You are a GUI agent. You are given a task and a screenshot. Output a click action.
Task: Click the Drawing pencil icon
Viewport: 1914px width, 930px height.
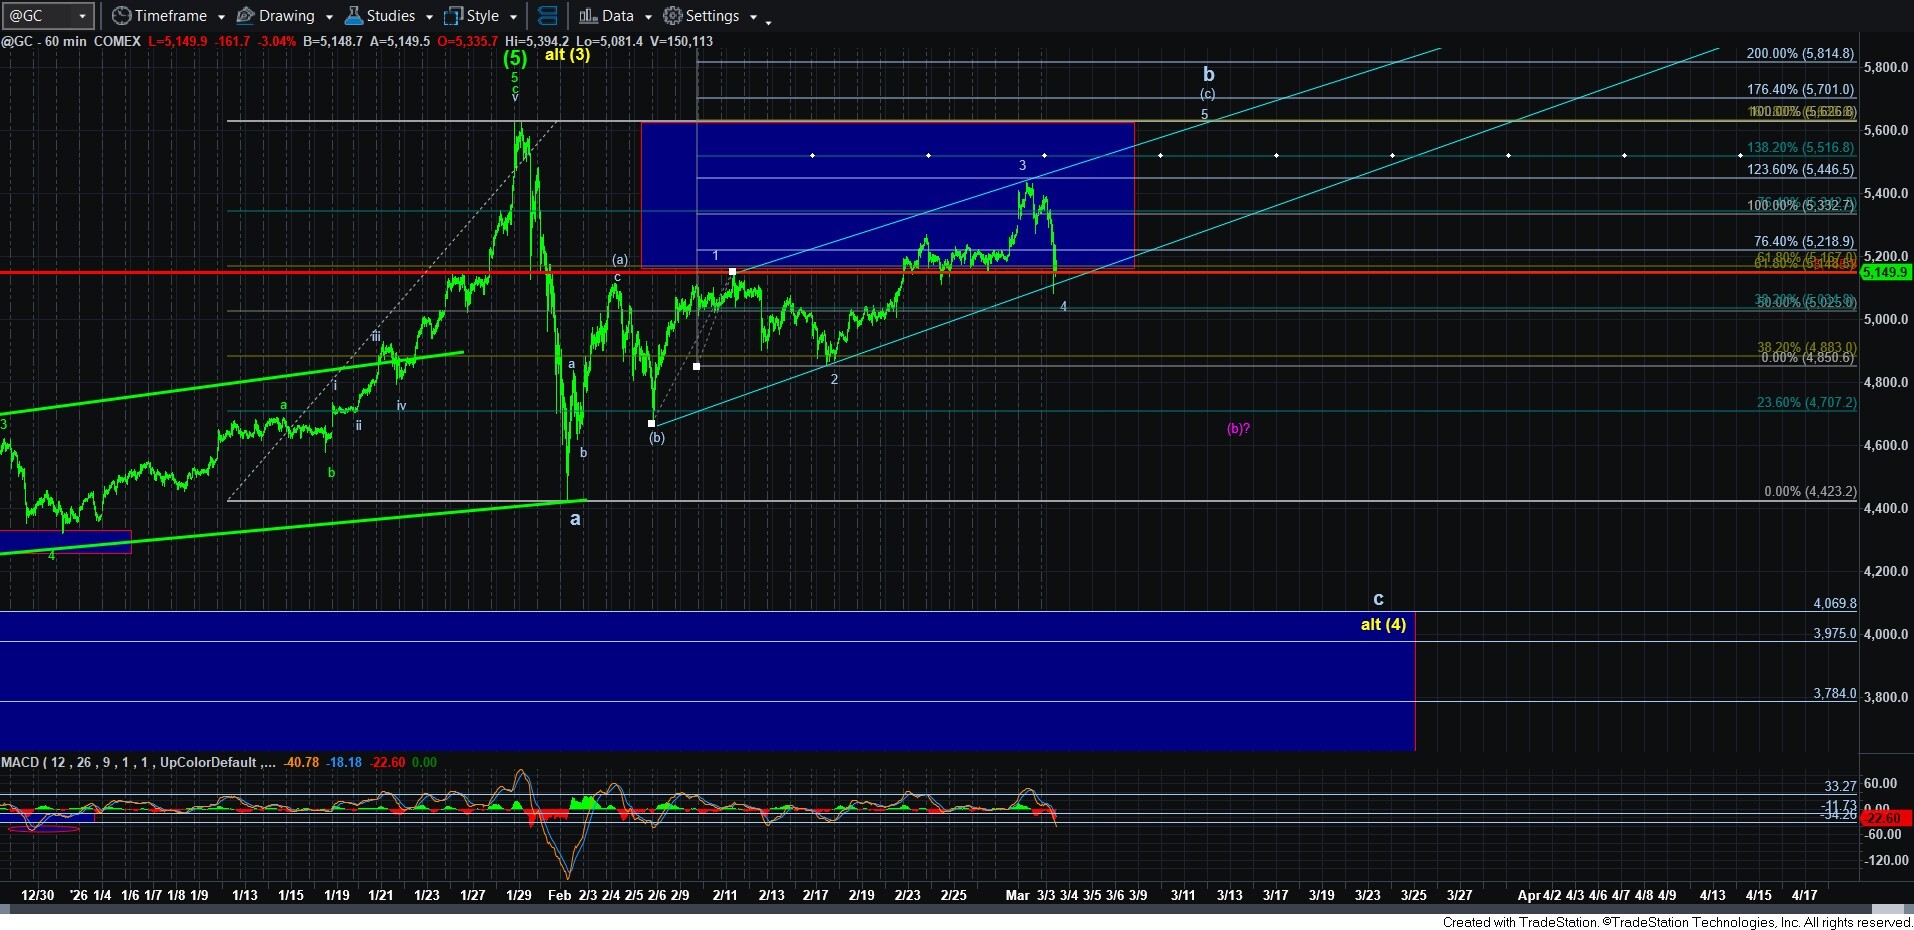tap(245, 16)
